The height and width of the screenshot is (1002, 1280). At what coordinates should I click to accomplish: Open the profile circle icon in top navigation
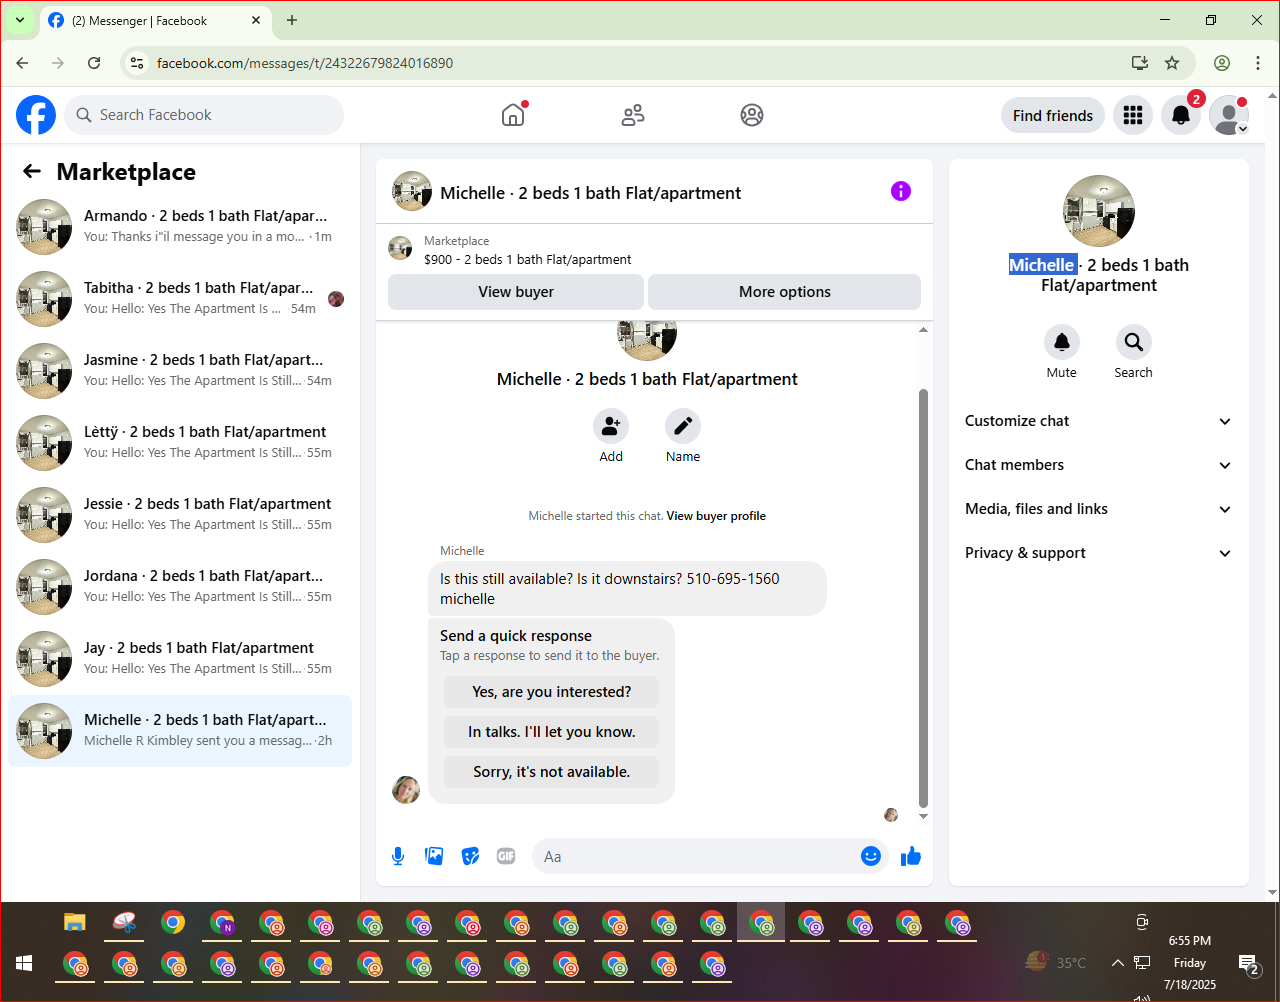tap(752, 115)
